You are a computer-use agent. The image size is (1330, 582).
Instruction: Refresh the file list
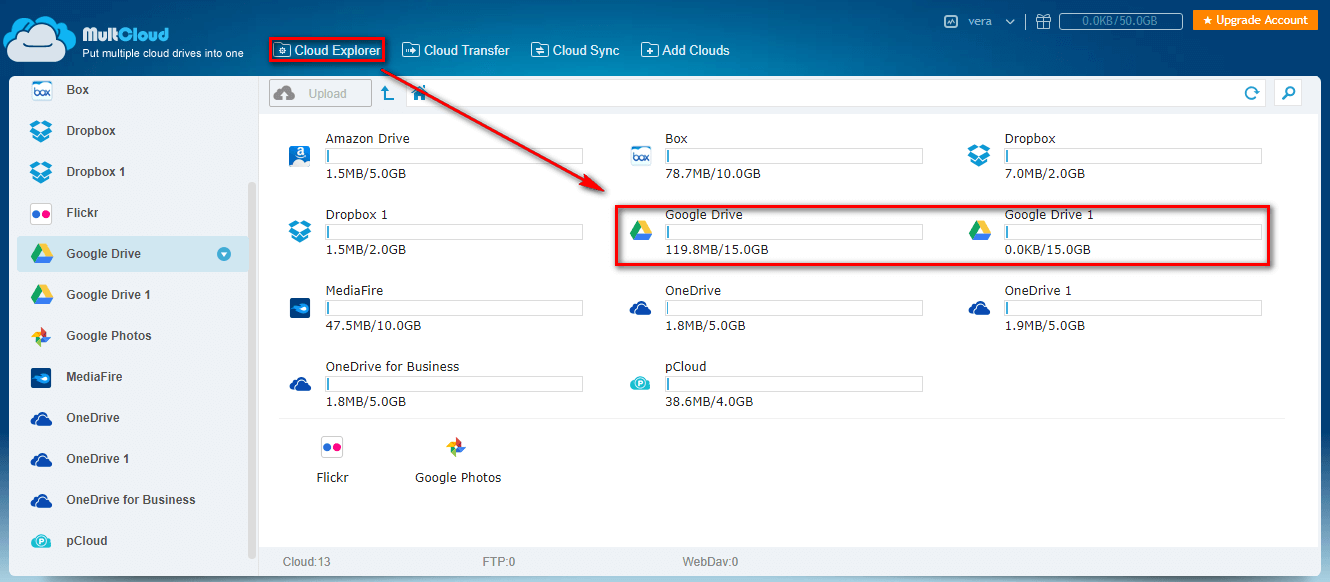pyautogui.click(x=1251, y=93)
